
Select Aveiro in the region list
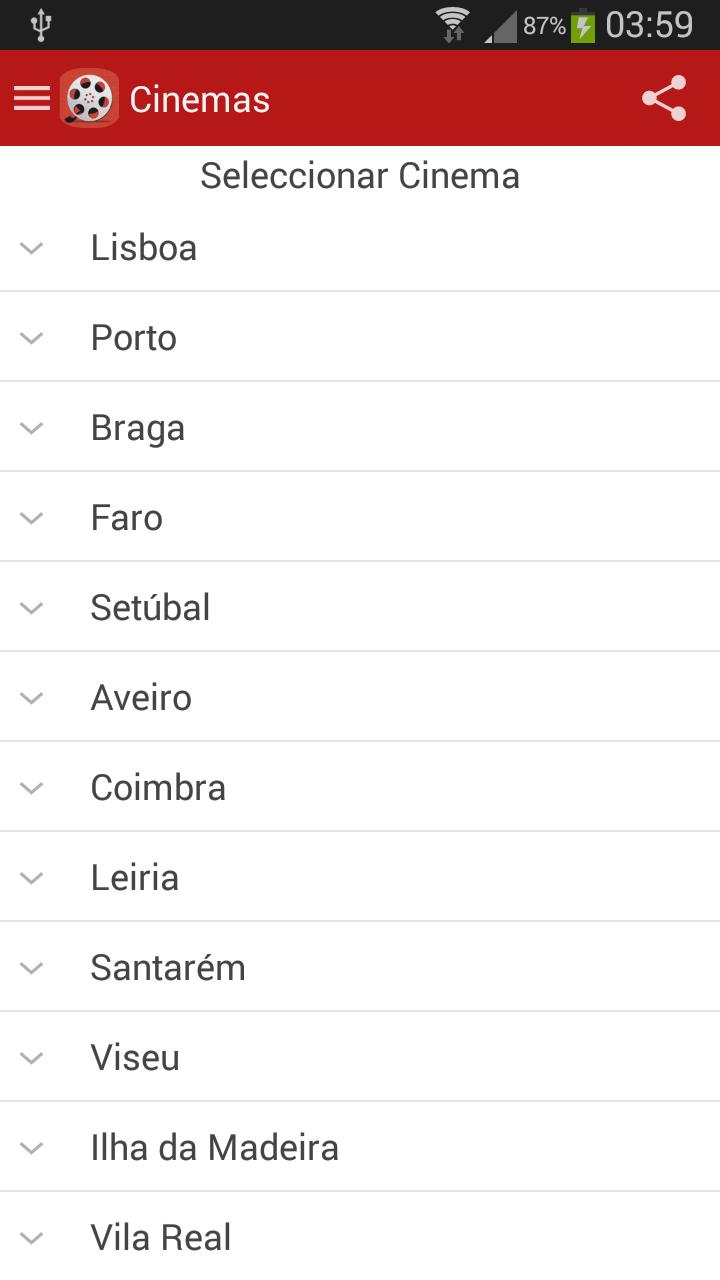(360, 697)
